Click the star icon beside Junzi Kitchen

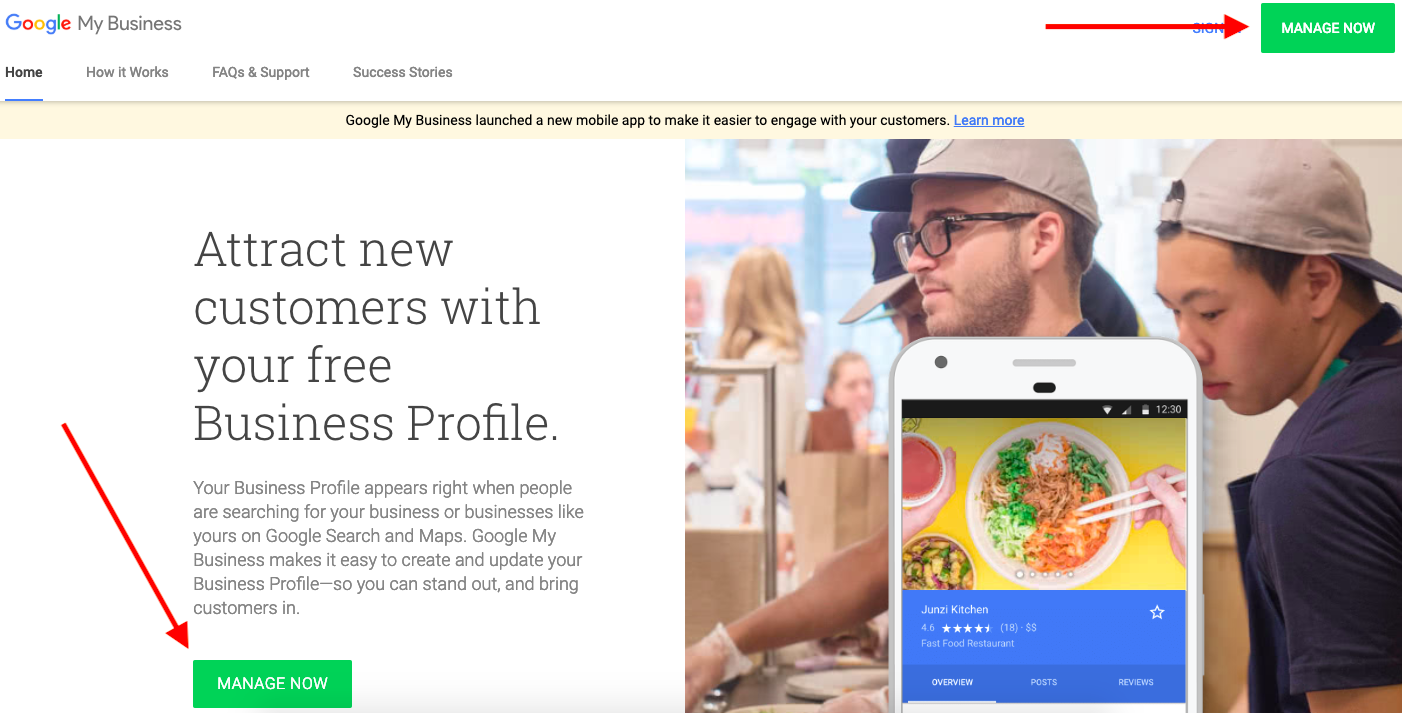[1157, 612]
